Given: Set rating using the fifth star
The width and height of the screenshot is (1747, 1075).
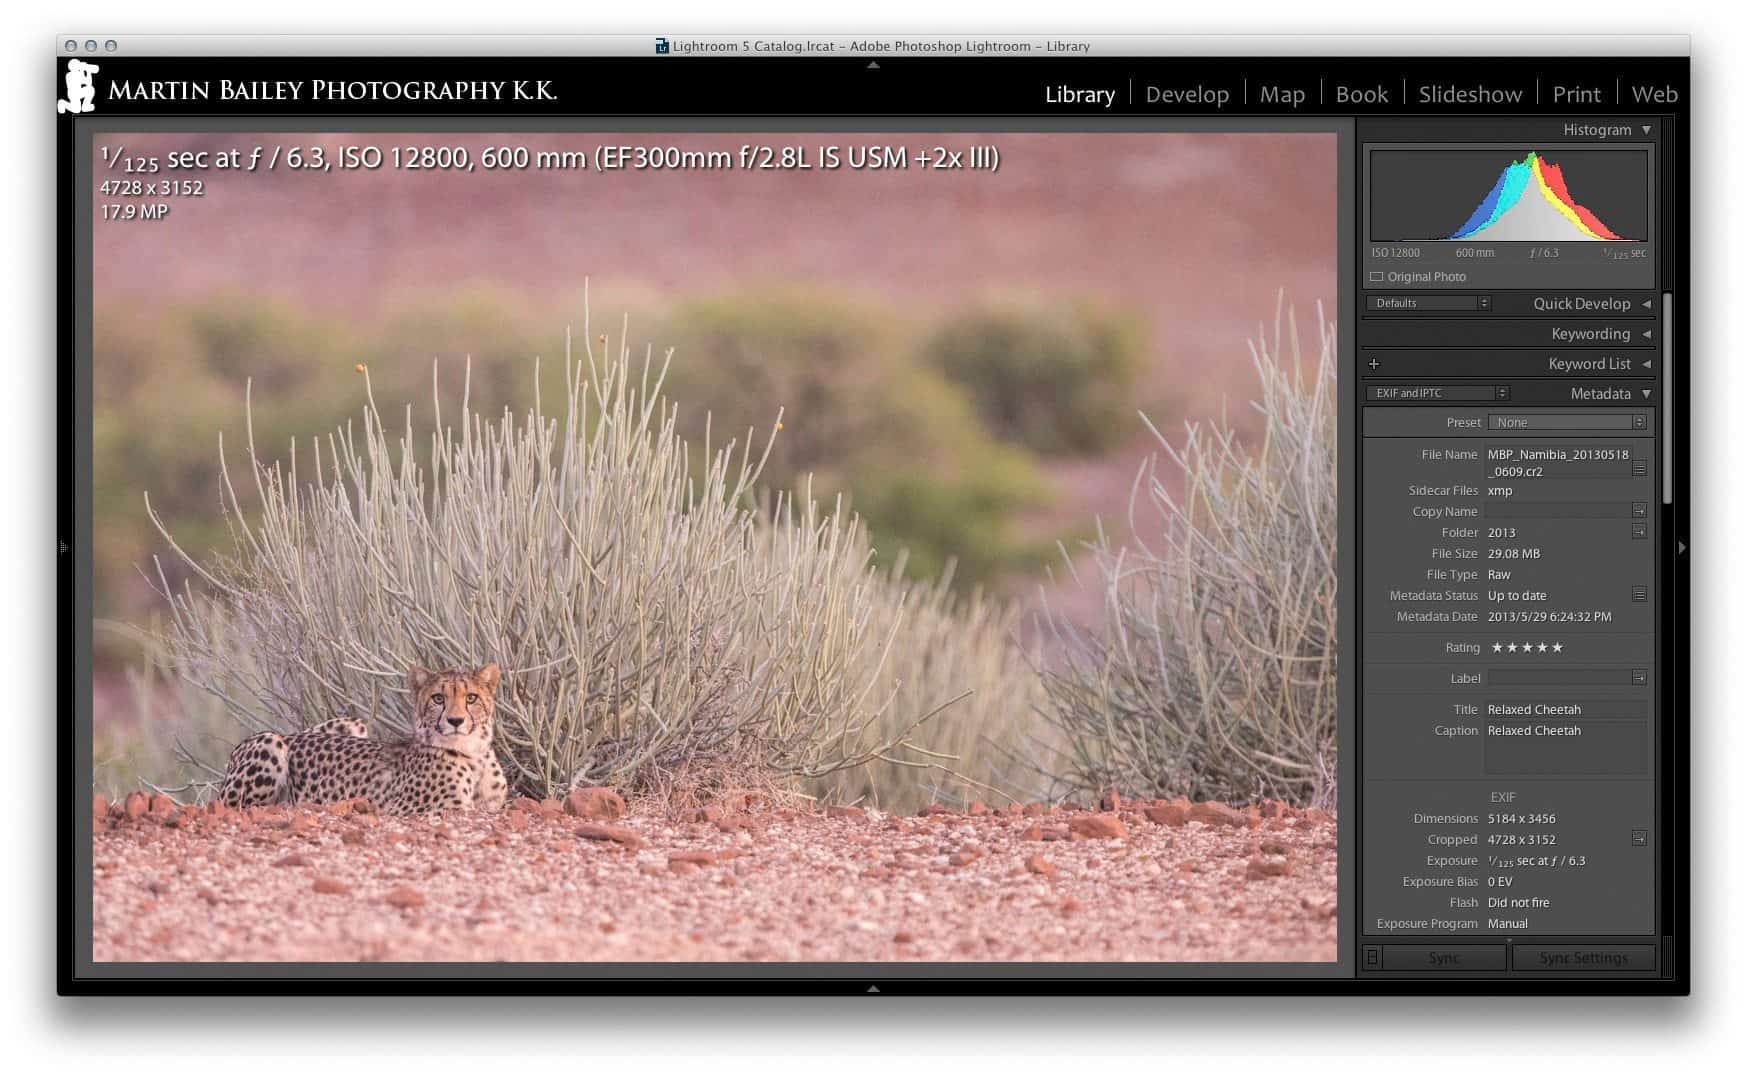Looking at the screenshot, I should pyautogui.click(x=1557, y=648).
